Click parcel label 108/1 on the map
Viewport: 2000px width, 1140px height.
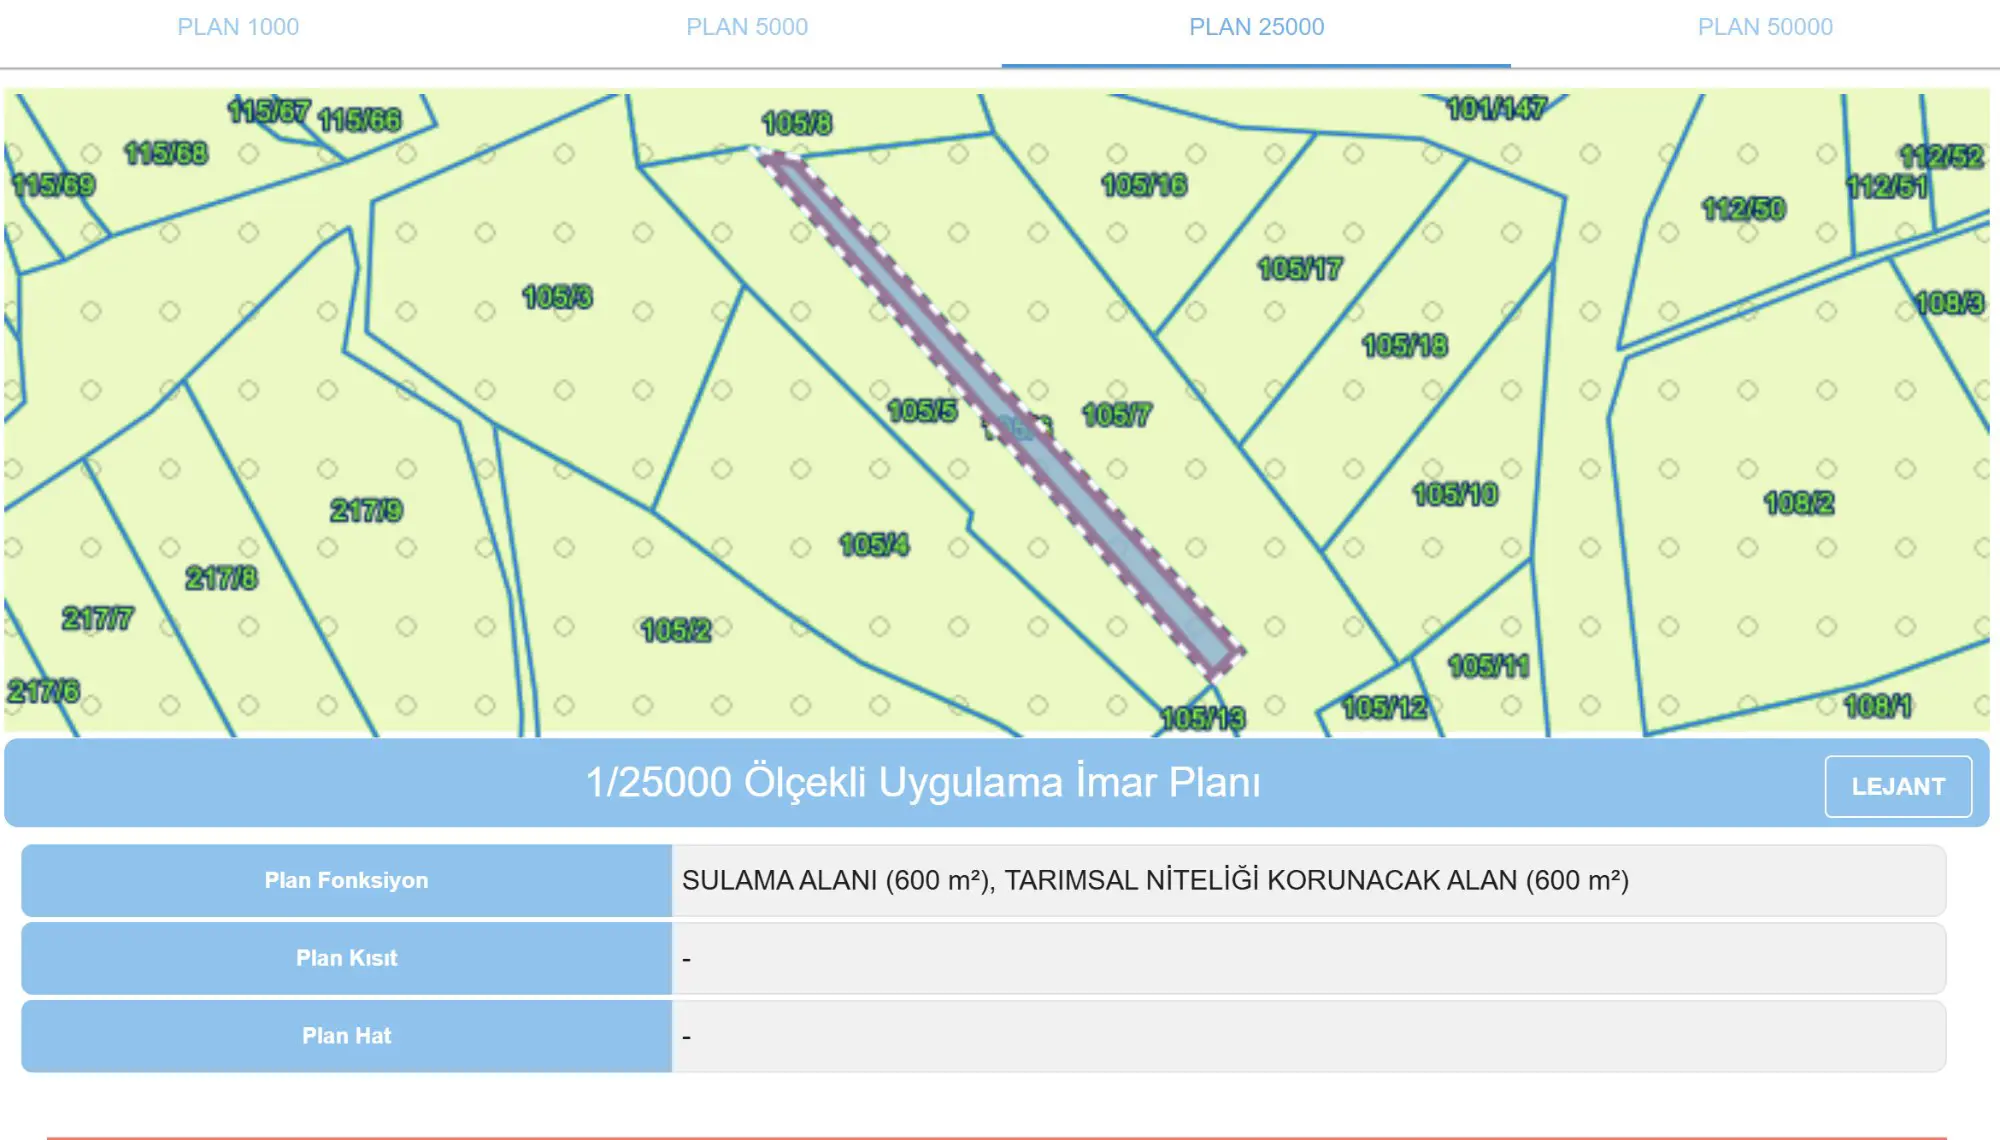pos(1877,706)
